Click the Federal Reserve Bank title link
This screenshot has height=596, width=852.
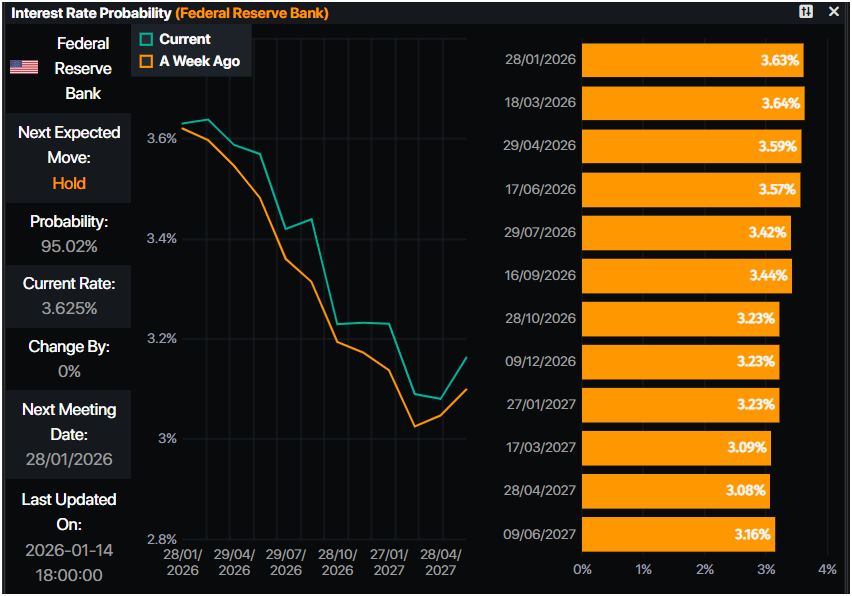coord(251,13)
